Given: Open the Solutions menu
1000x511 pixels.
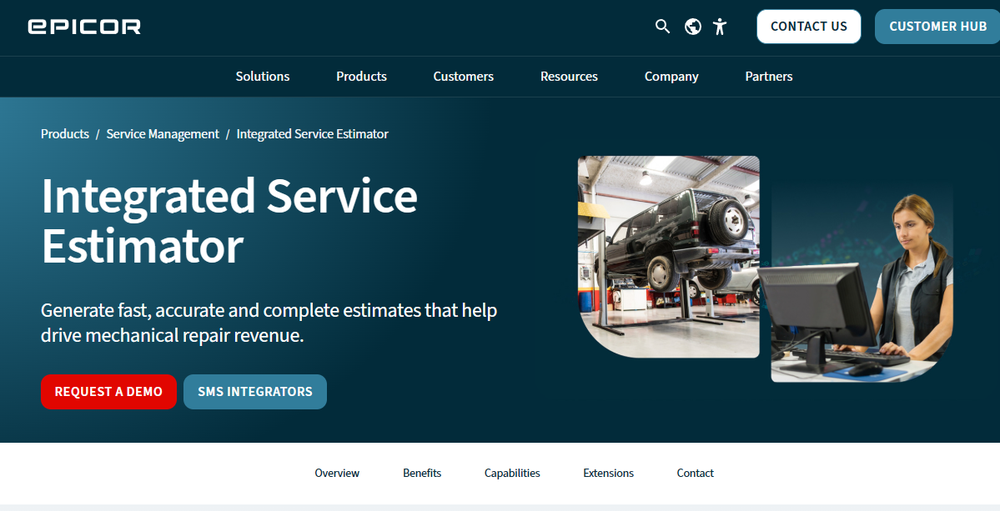Looking at the screenshot, I should coord(262,77).
